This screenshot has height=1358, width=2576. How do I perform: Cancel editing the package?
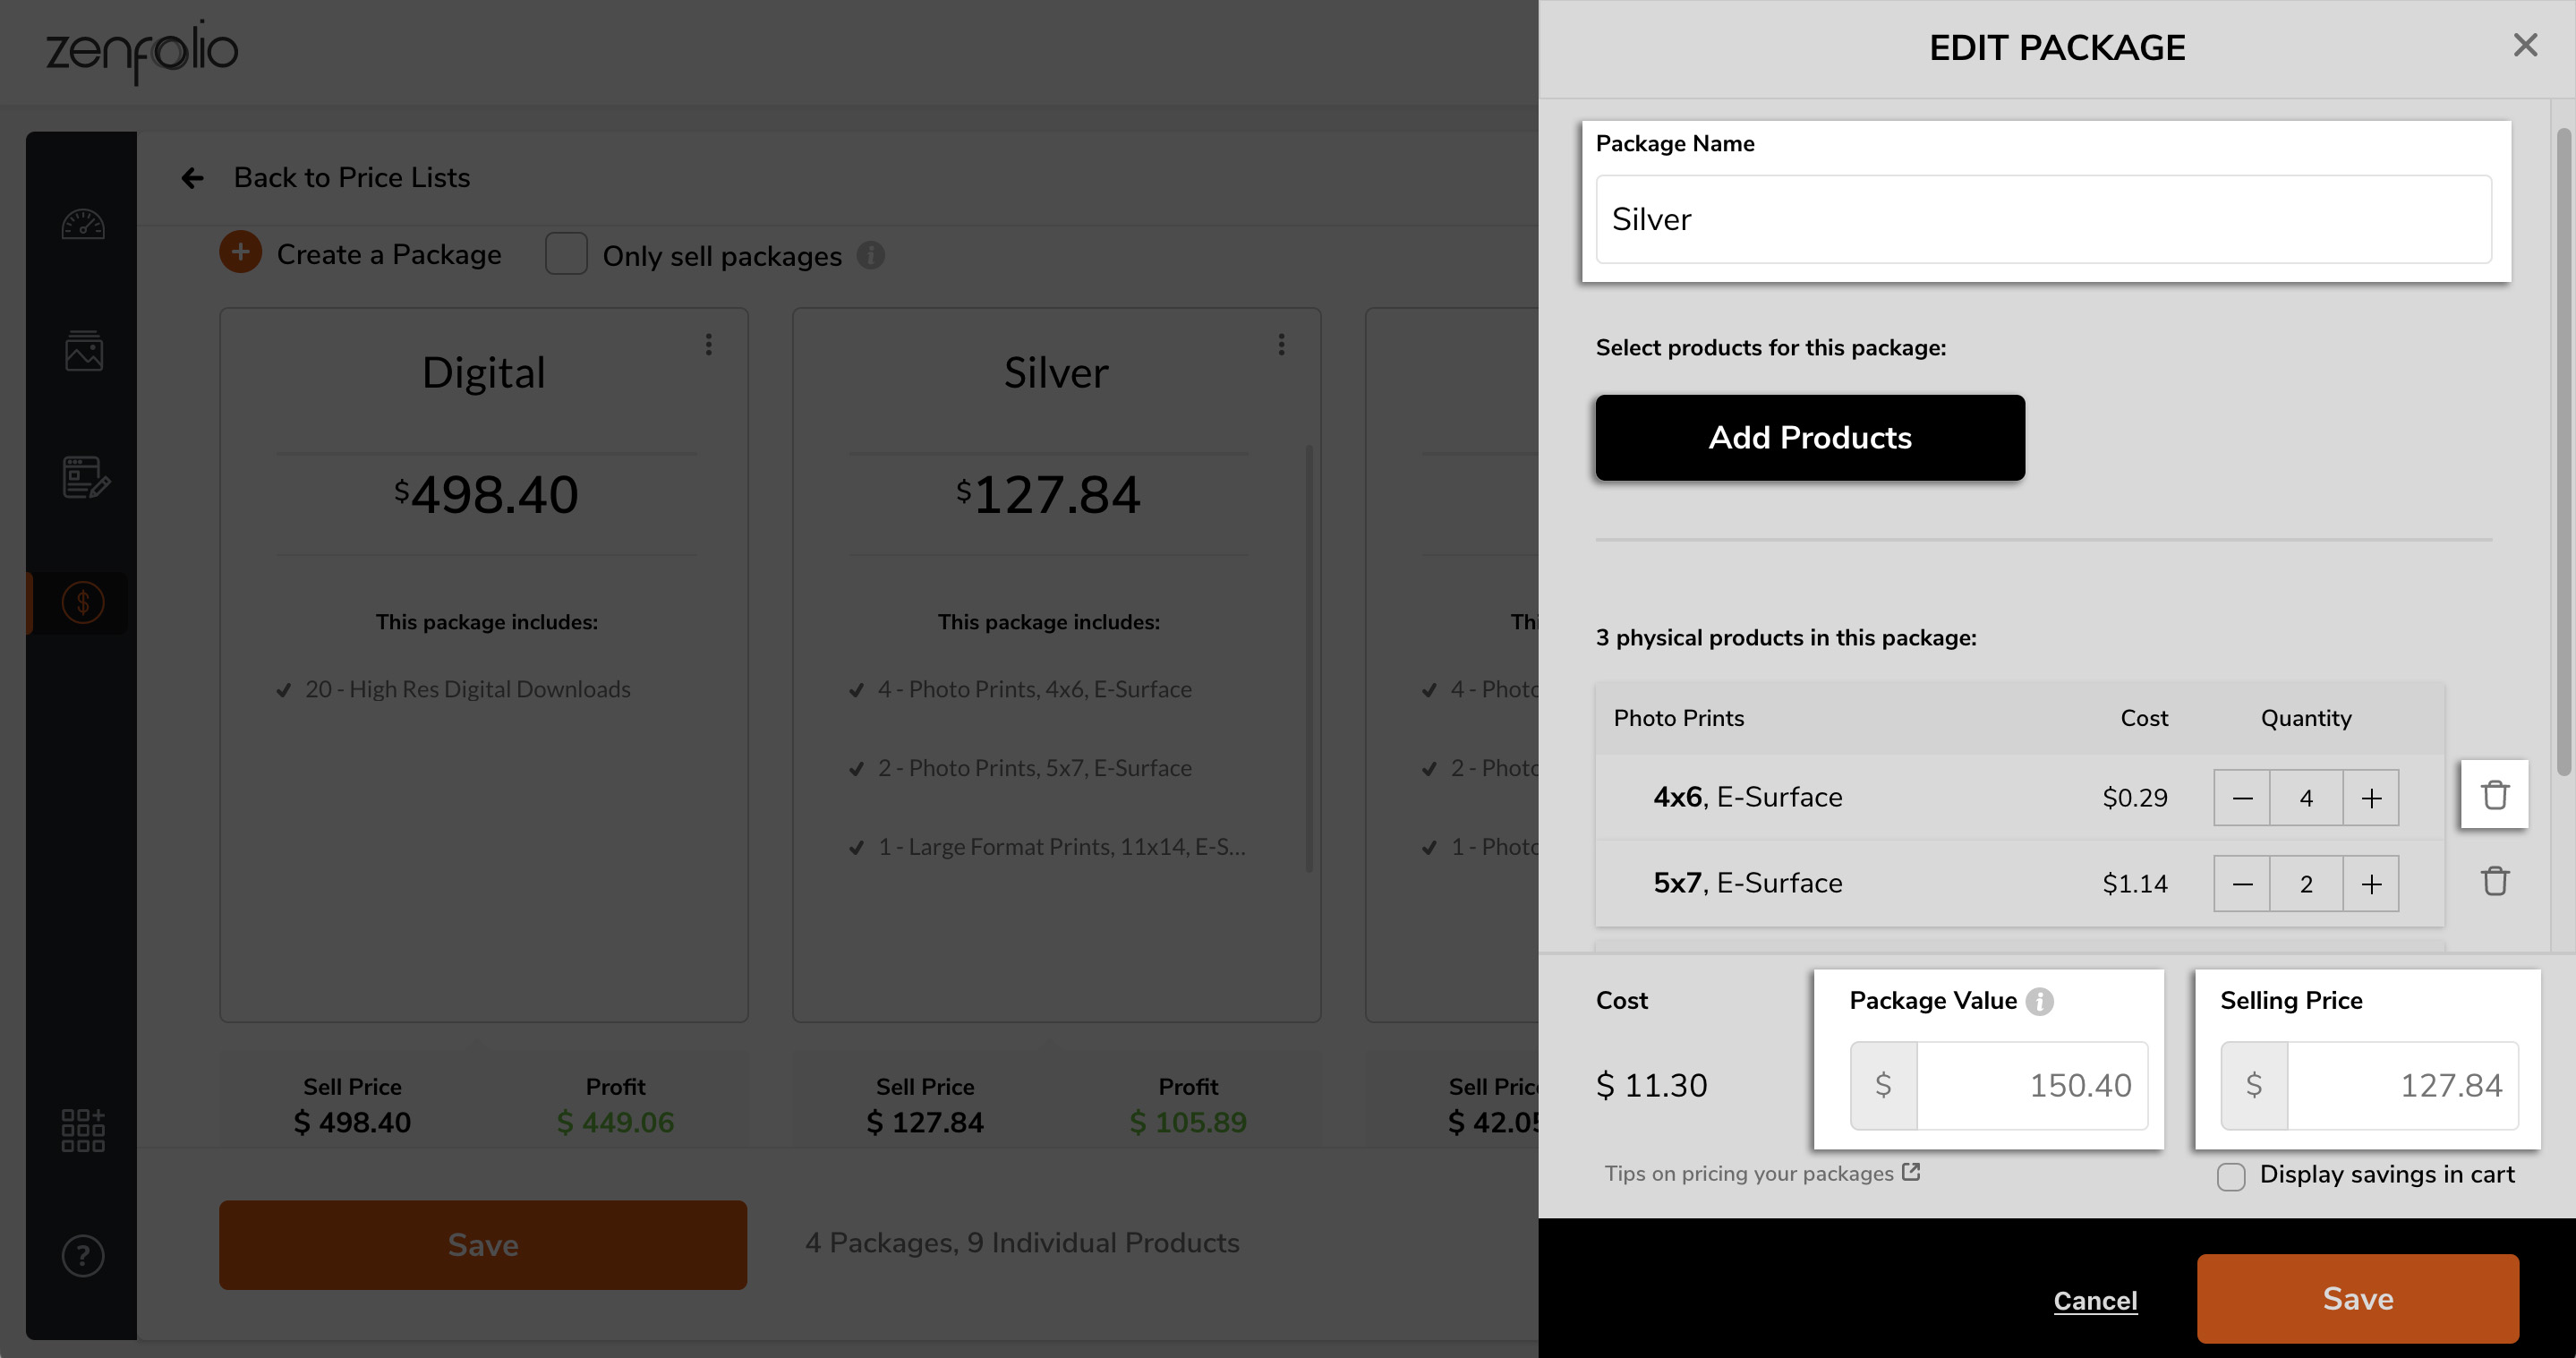pos(2095,1300)
